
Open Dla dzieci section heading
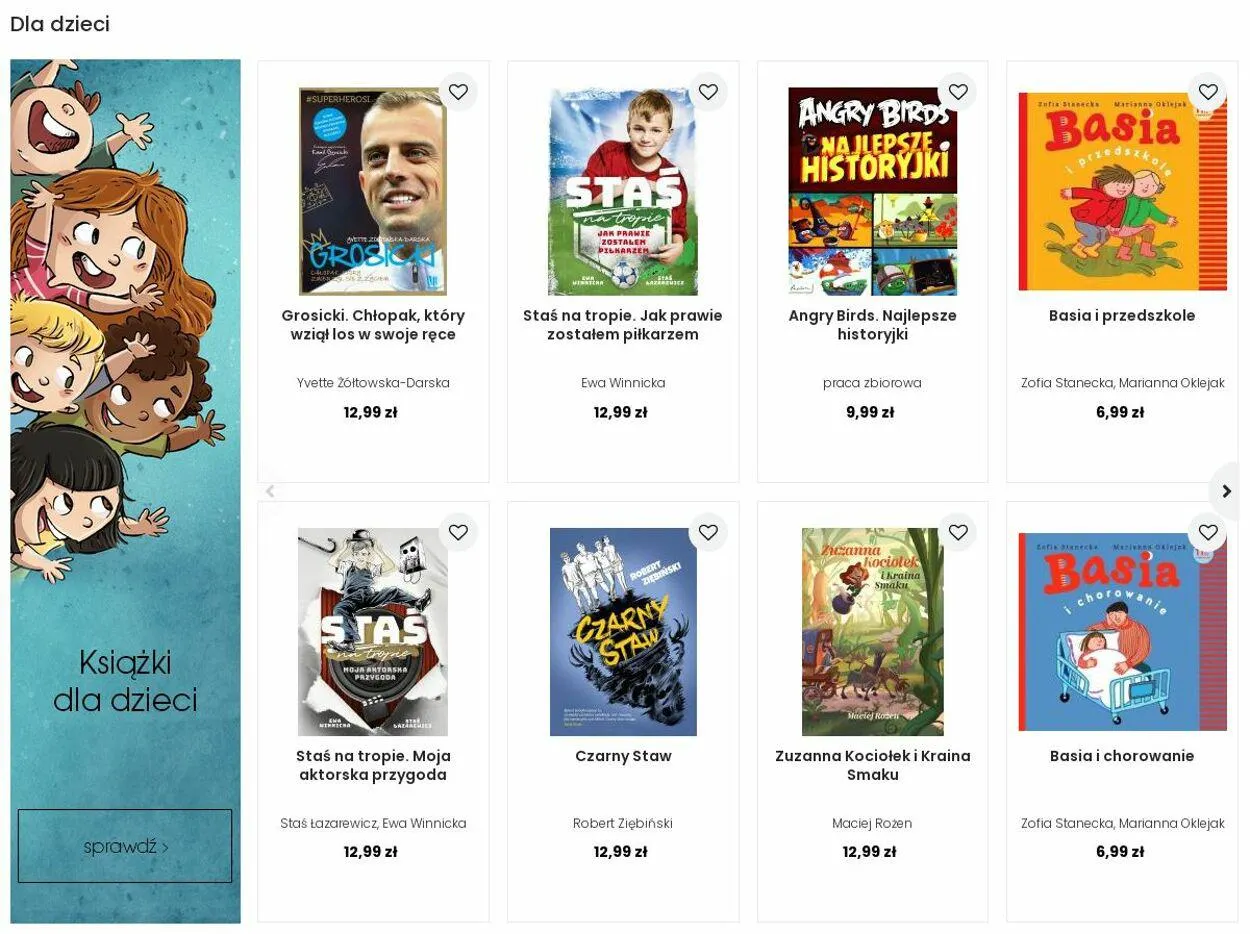[60, 24]
